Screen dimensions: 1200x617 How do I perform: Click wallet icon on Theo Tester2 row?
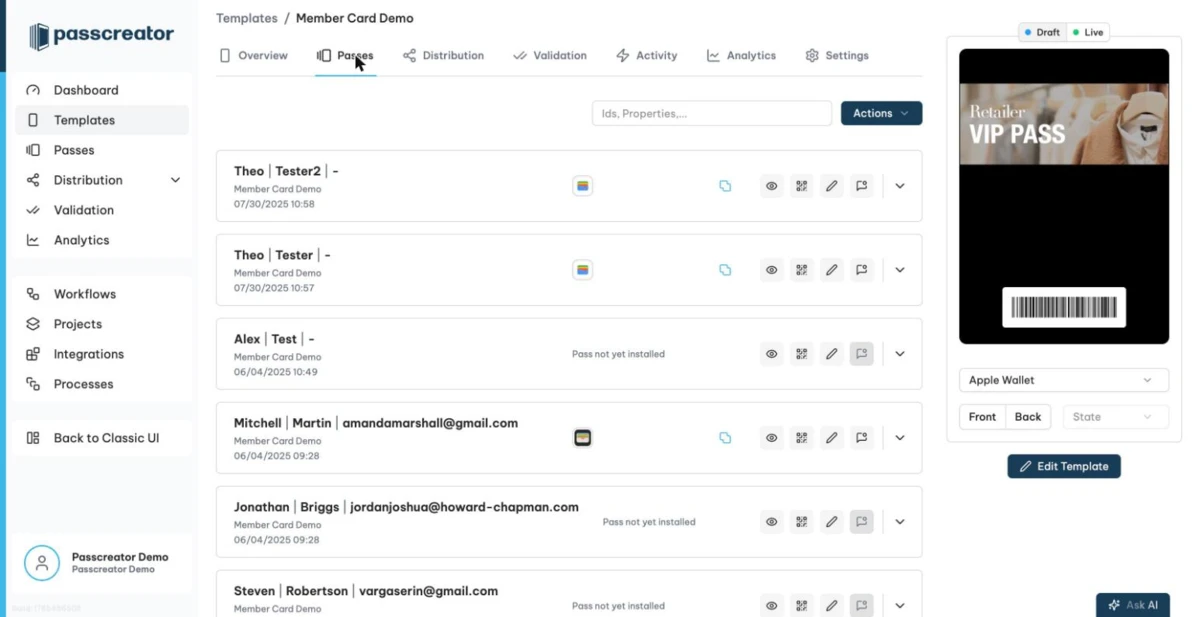tap(582, 186)
